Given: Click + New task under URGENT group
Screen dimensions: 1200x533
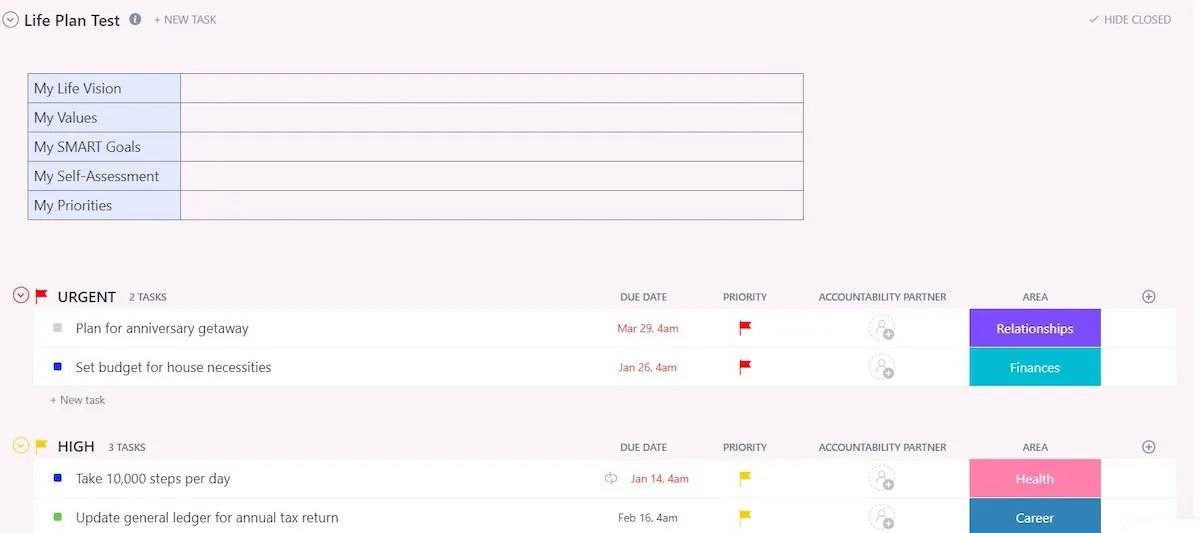Looking at the screenshot, I should [x=78, y=400].
